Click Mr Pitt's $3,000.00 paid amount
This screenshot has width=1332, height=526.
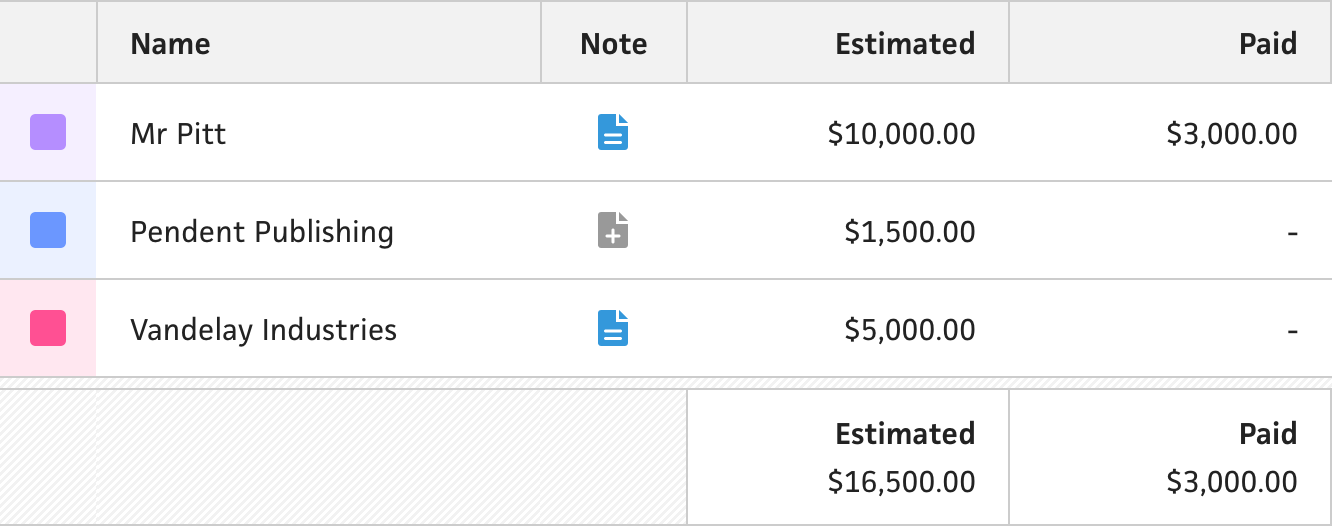coord(1232,134)
